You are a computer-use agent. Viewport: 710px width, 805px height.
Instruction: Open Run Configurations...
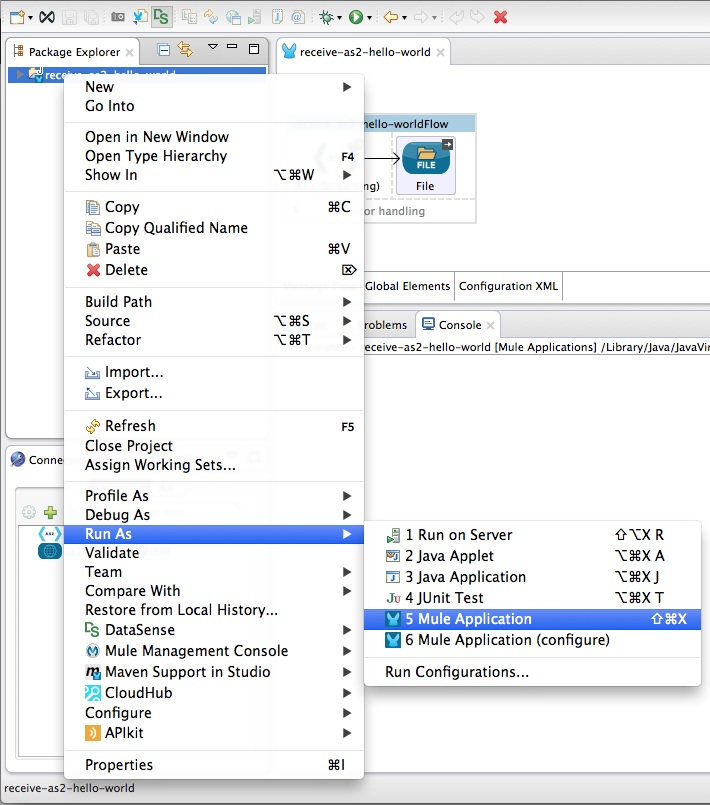click(532, 672)
